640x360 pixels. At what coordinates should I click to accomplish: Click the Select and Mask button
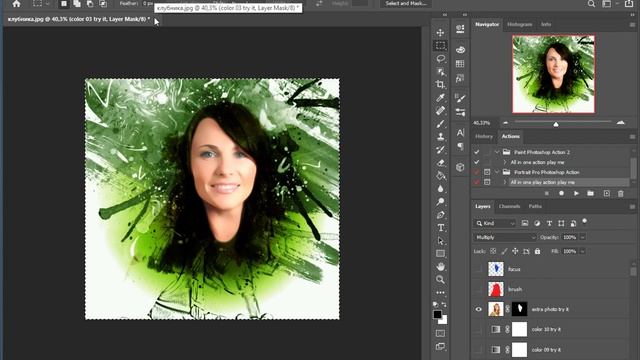406,3
